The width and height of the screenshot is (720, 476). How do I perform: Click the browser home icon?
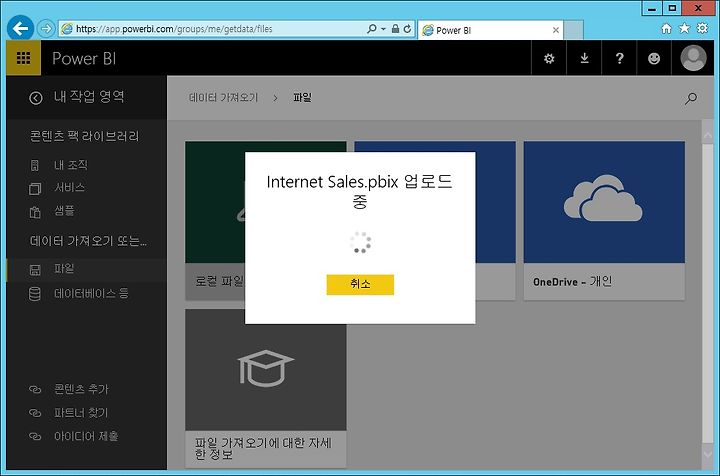[666, 29]
